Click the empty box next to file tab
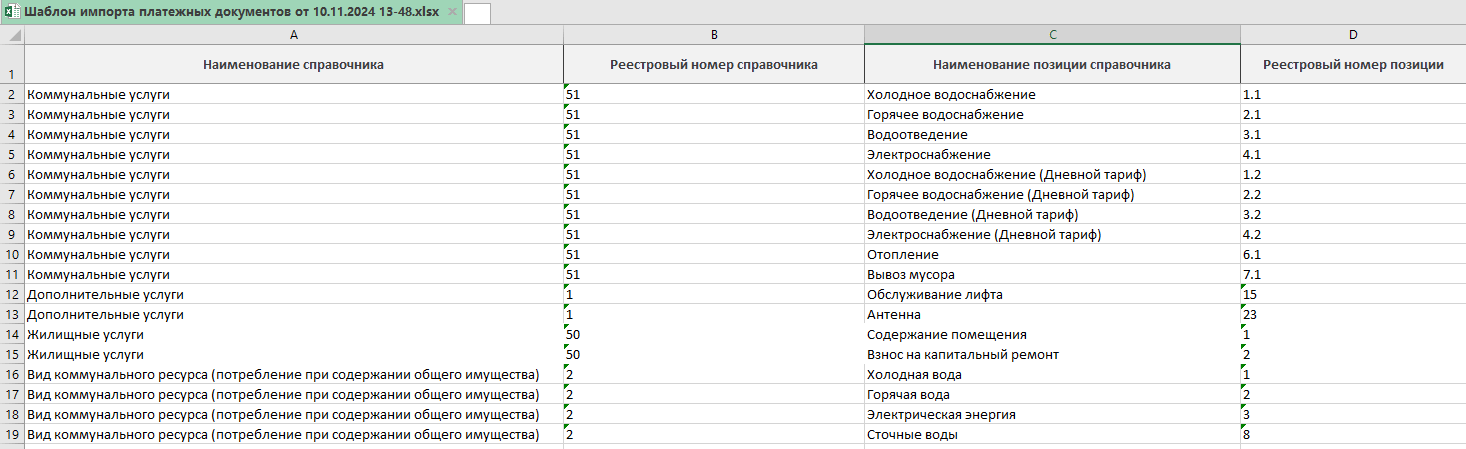The width and height of the screenshot is (1466, 449). coord(477,13)
